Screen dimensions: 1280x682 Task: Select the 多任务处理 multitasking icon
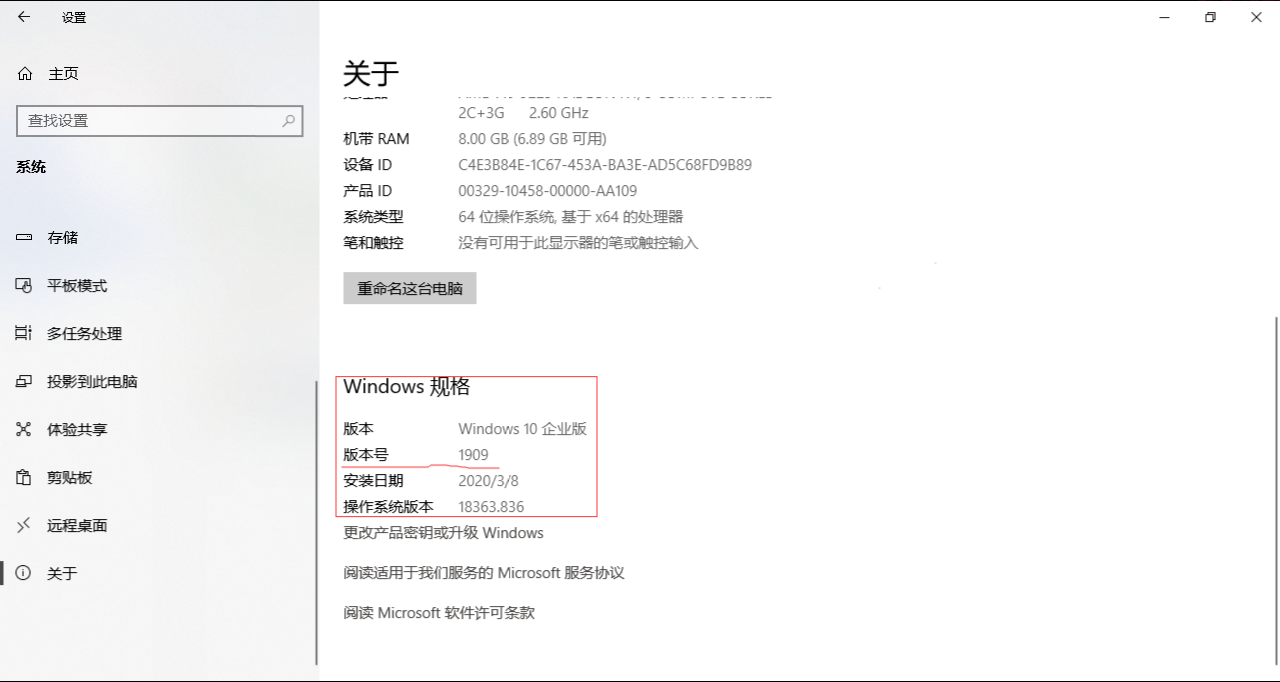tap(25, 334)
